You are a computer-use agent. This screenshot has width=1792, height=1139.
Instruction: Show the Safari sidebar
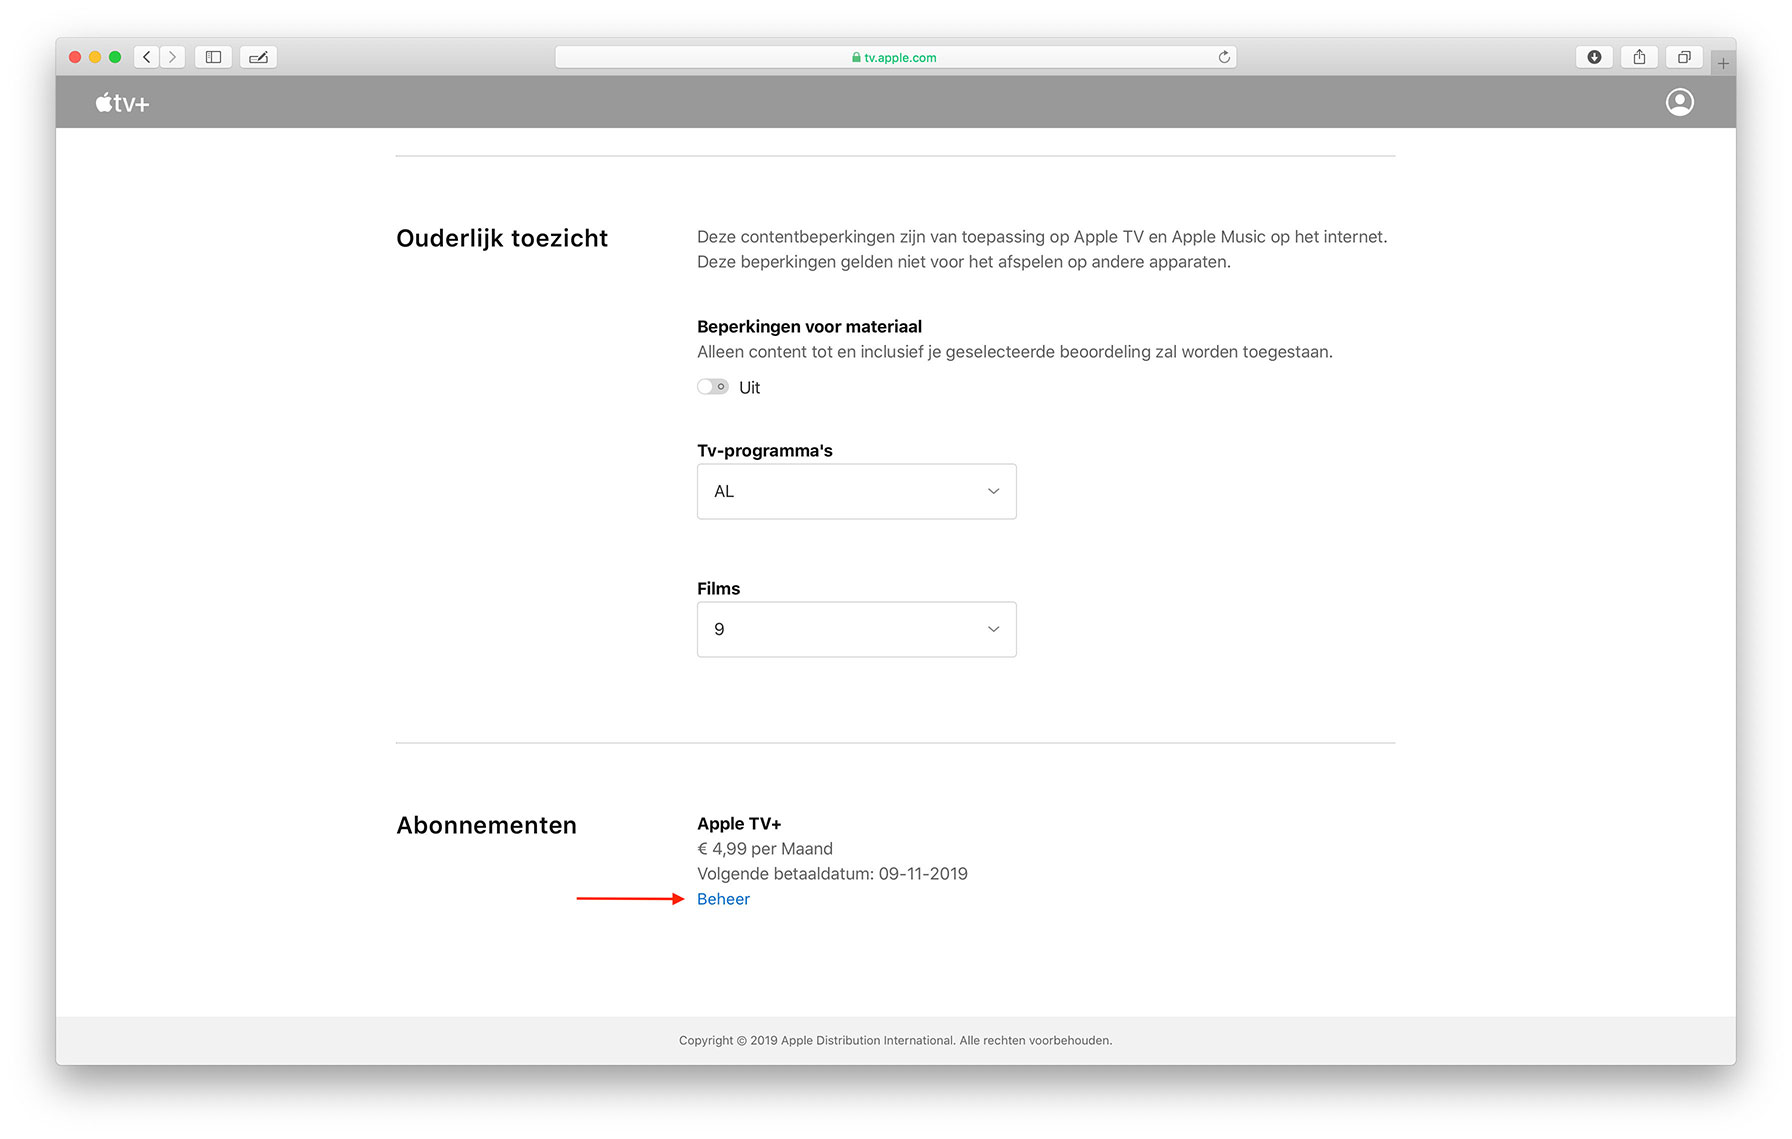(x=213, y=57)
